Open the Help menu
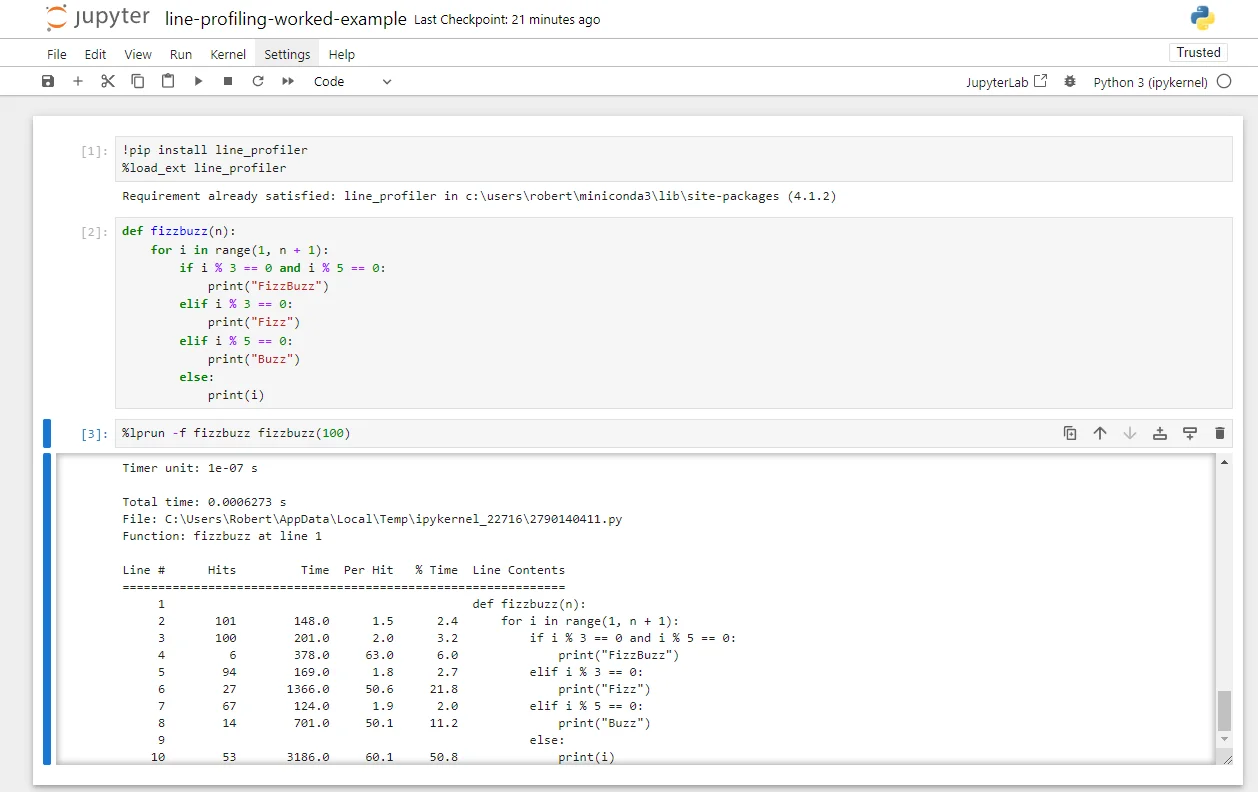Viewport: 1258px width, 792px height. [342, 54]
